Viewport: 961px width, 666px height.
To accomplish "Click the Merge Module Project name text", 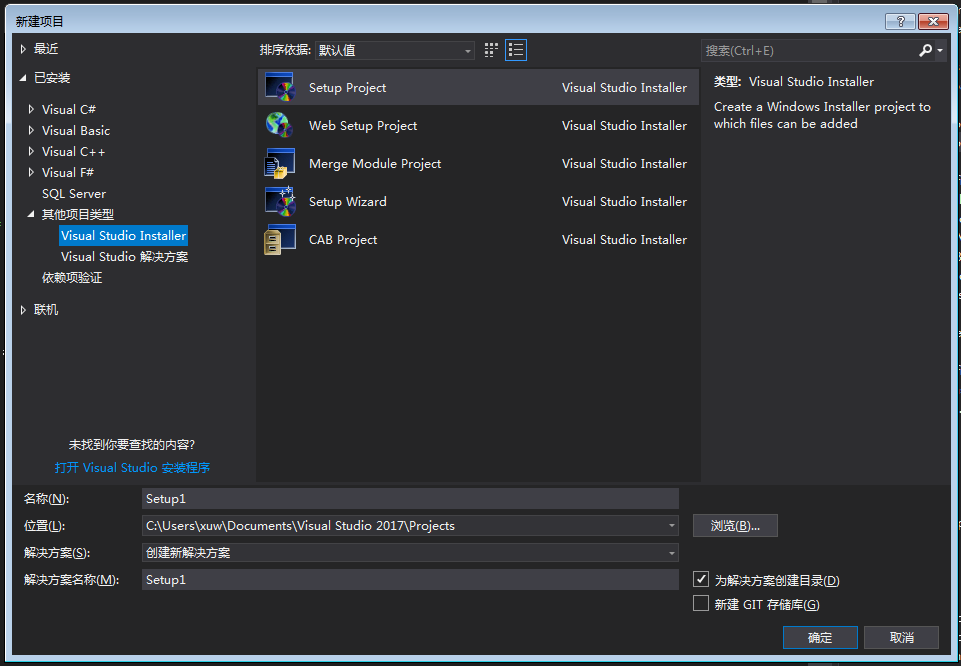I will click(375, 164).
